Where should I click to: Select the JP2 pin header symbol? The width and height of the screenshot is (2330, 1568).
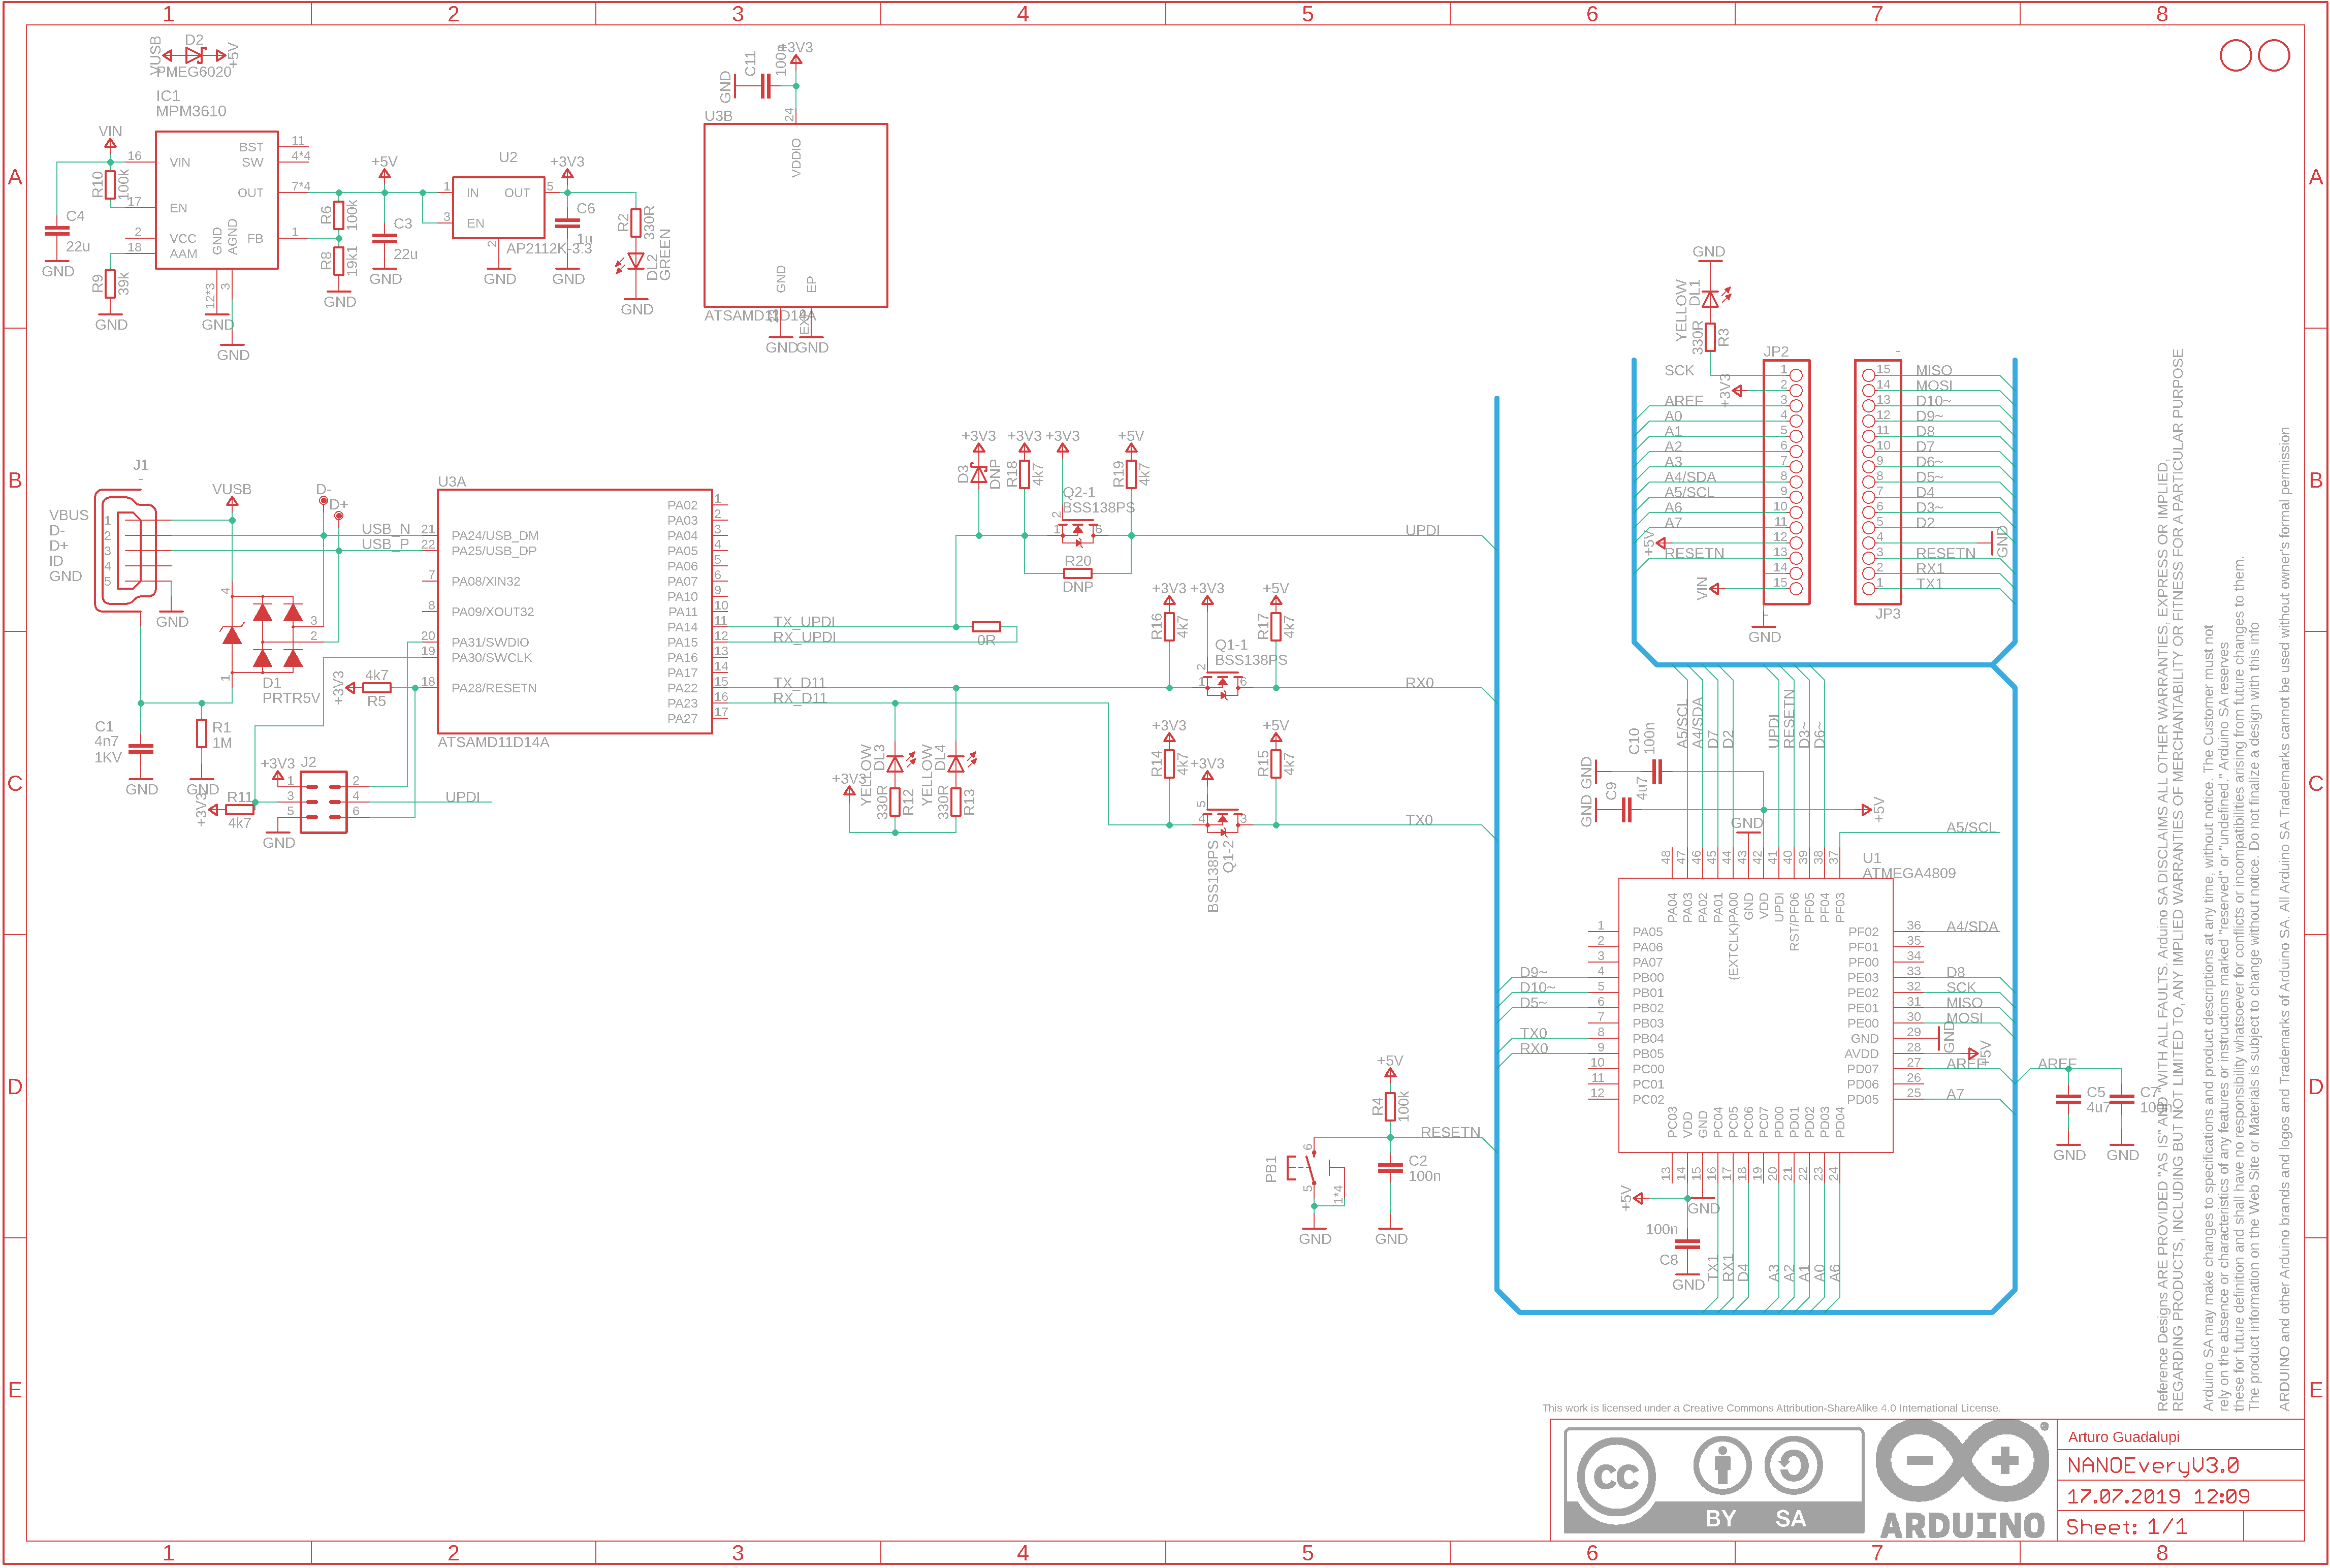(x=1786, y=482)
